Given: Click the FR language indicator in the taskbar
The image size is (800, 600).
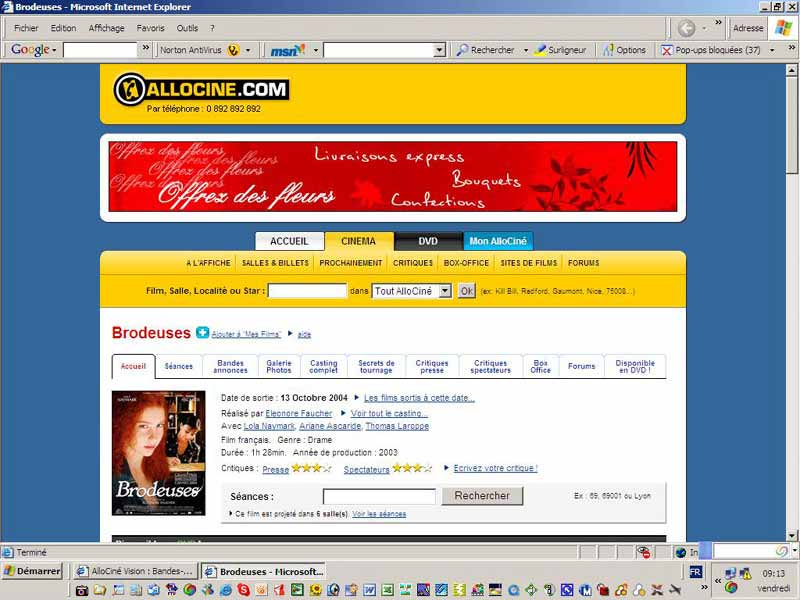Looking at the screenshot, I should pos(698,571).
